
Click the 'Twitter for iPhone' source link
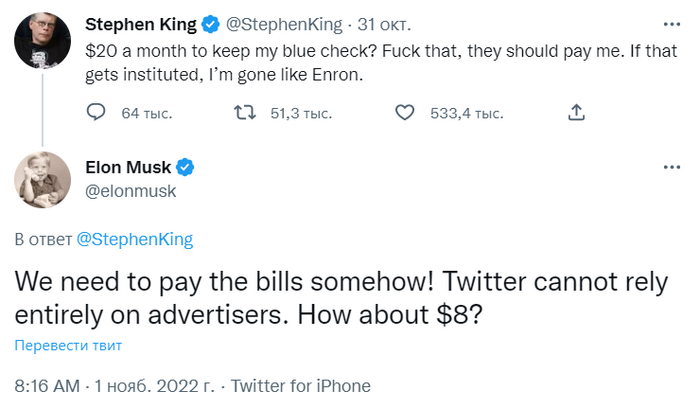300,386
